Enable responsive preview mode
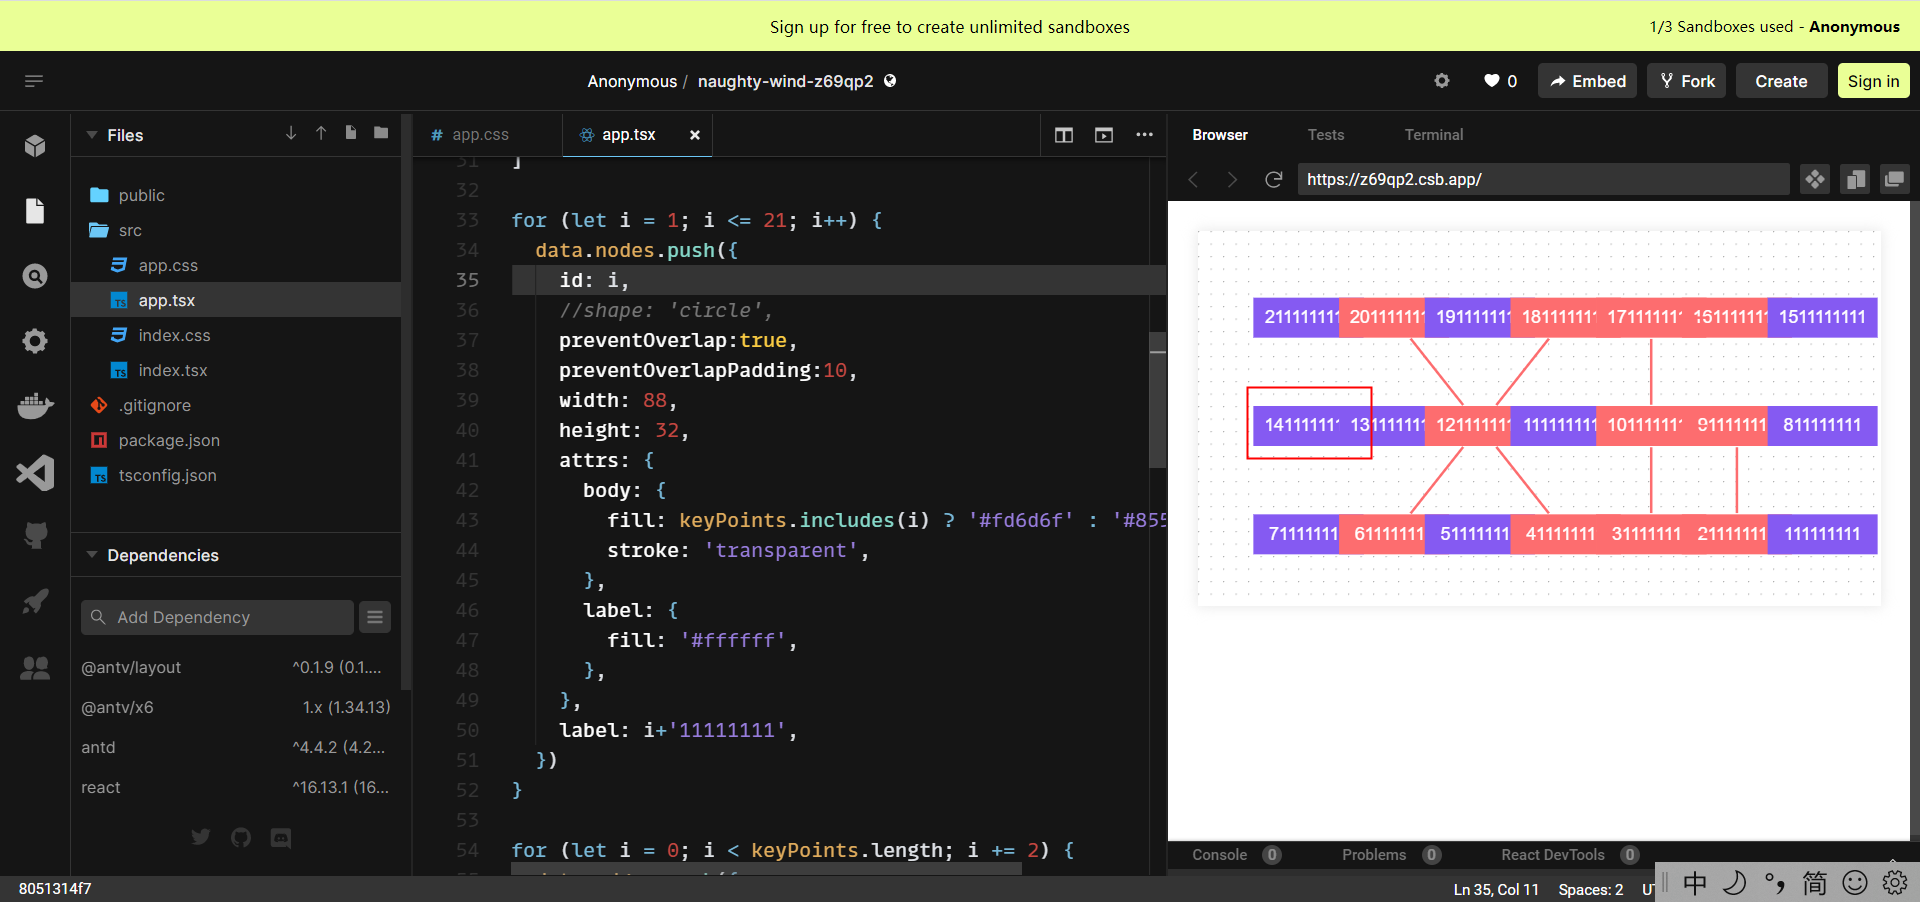 pos(1856,179)
